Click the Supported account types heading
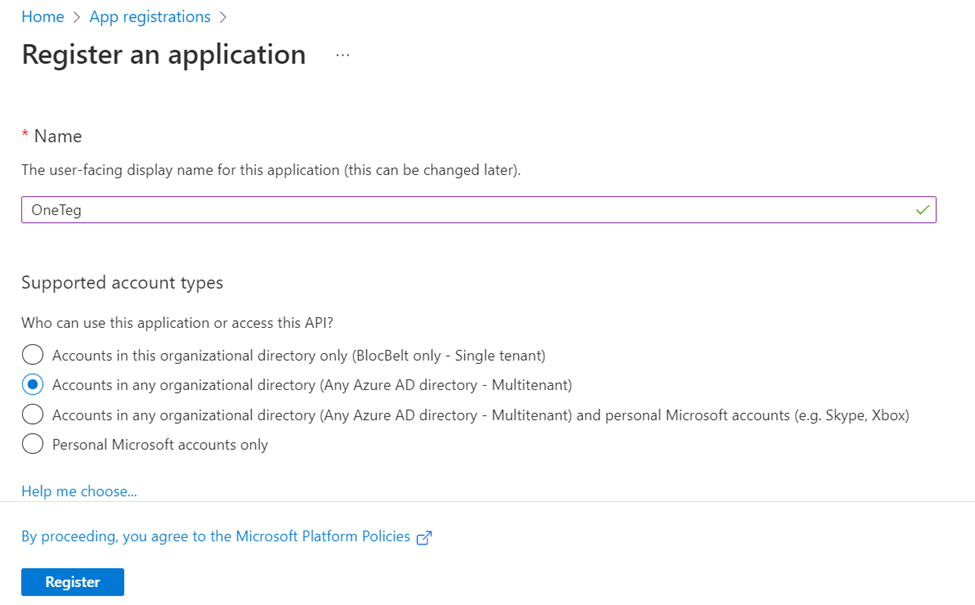The image size is (975, 605). coord(122,283)
